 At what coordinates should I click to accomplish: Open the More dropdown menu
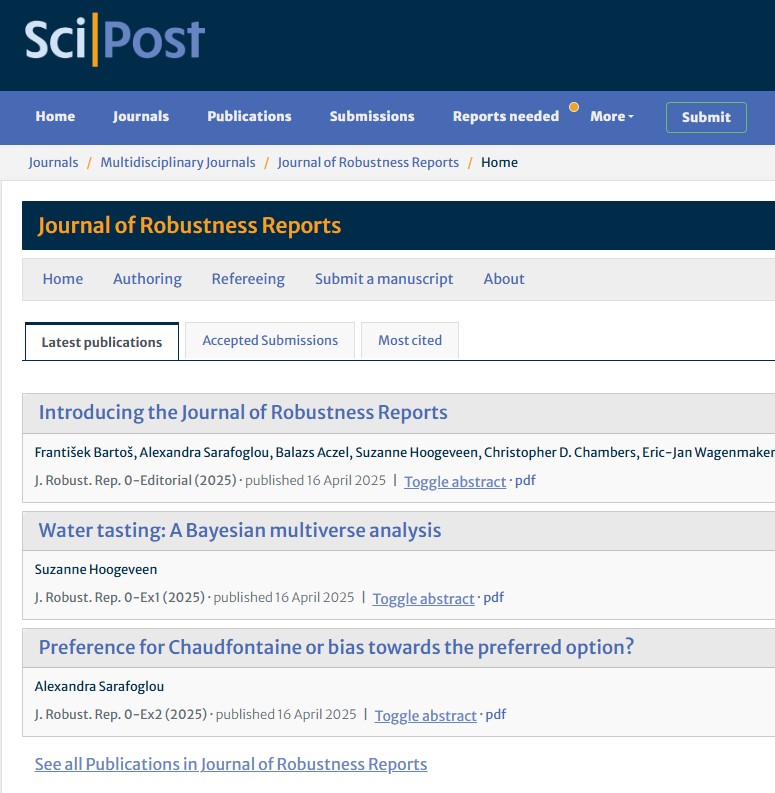612,116
